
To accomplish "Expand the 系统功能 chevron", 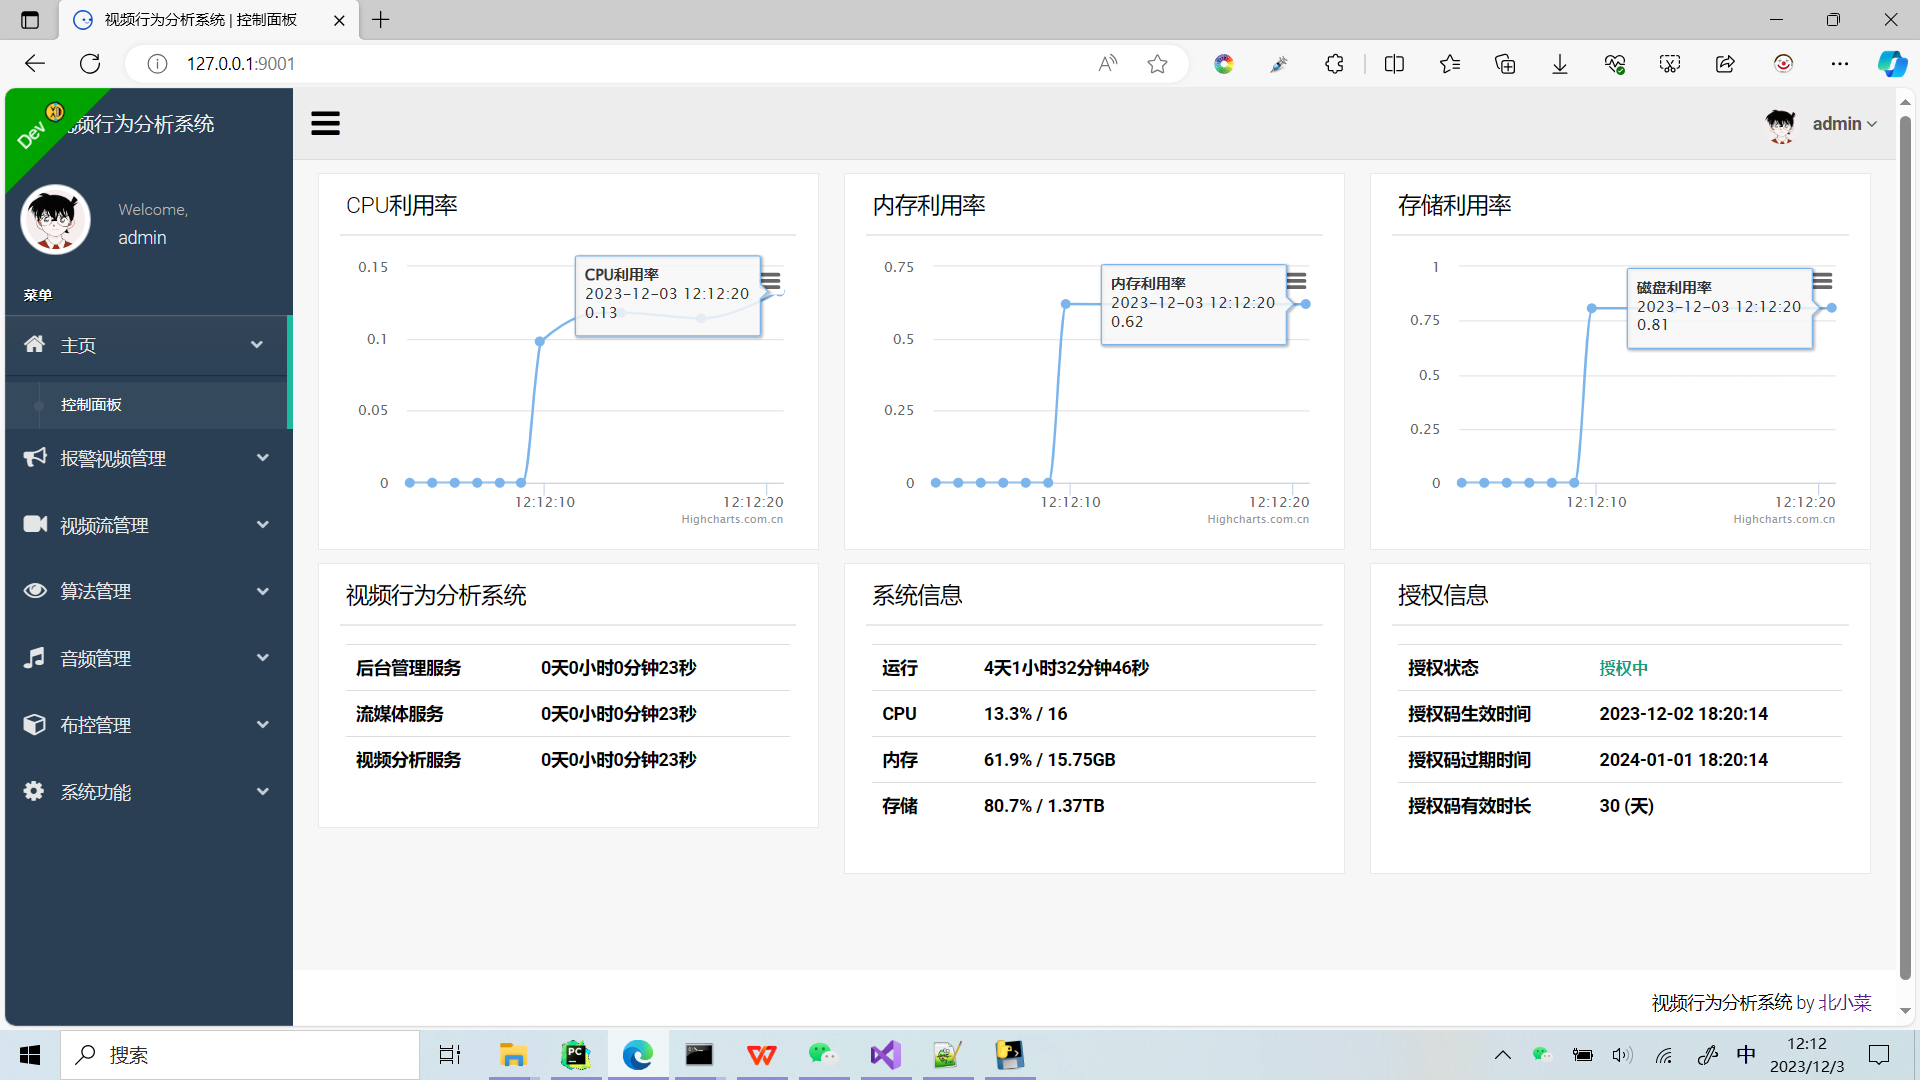I will [x=263, y=791].
